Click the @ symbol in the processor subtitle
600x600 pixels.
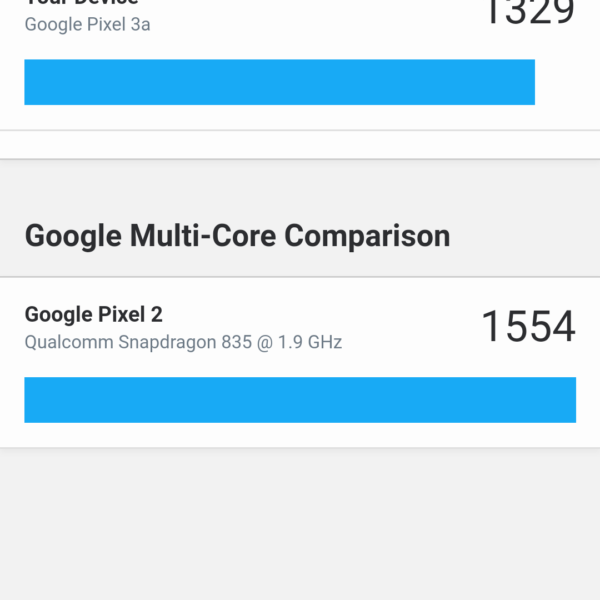[262, 342]
